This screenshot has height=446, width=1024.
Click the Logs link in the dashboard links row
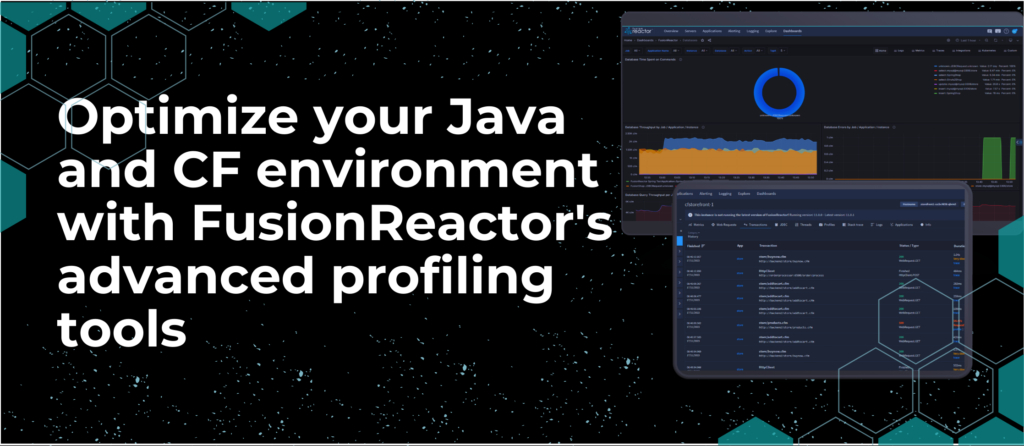point(899,50)
